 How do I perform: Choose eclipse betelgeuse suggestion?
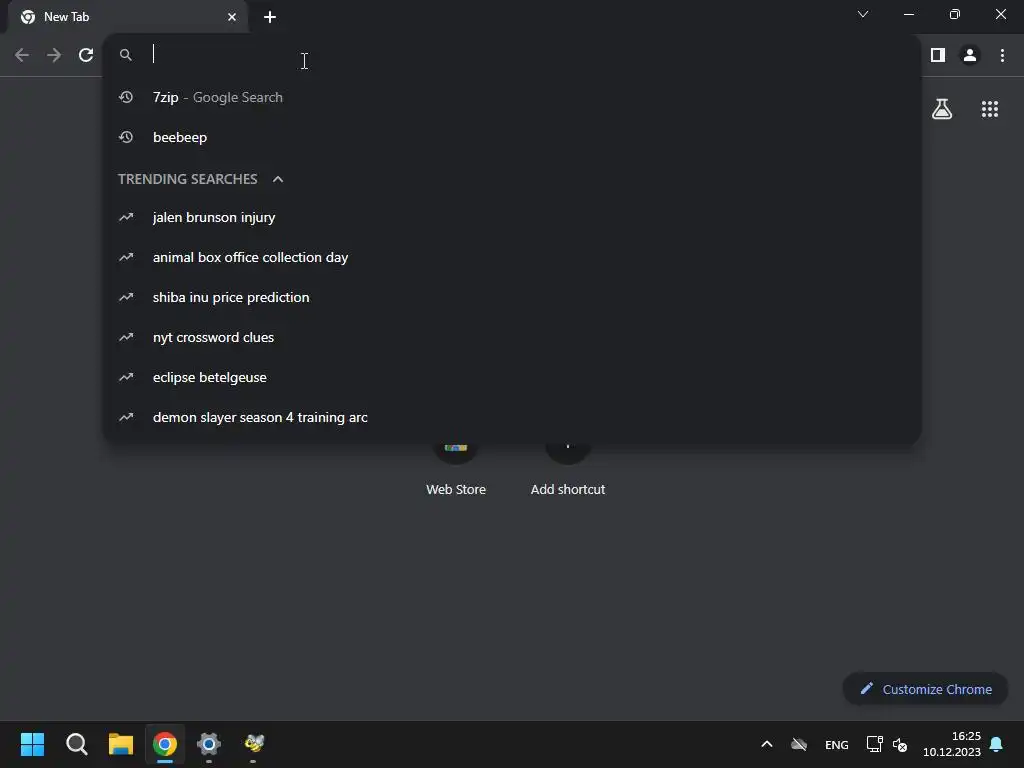pos(512,377)
